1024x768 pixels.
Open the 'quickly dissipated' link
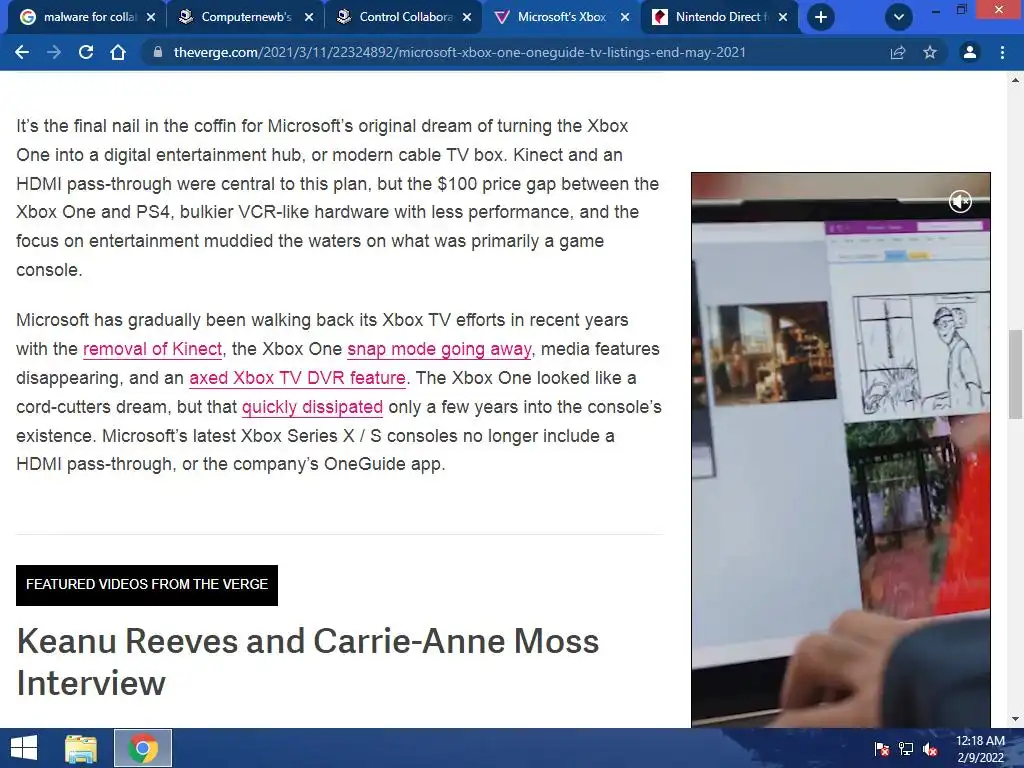[312, 407]
